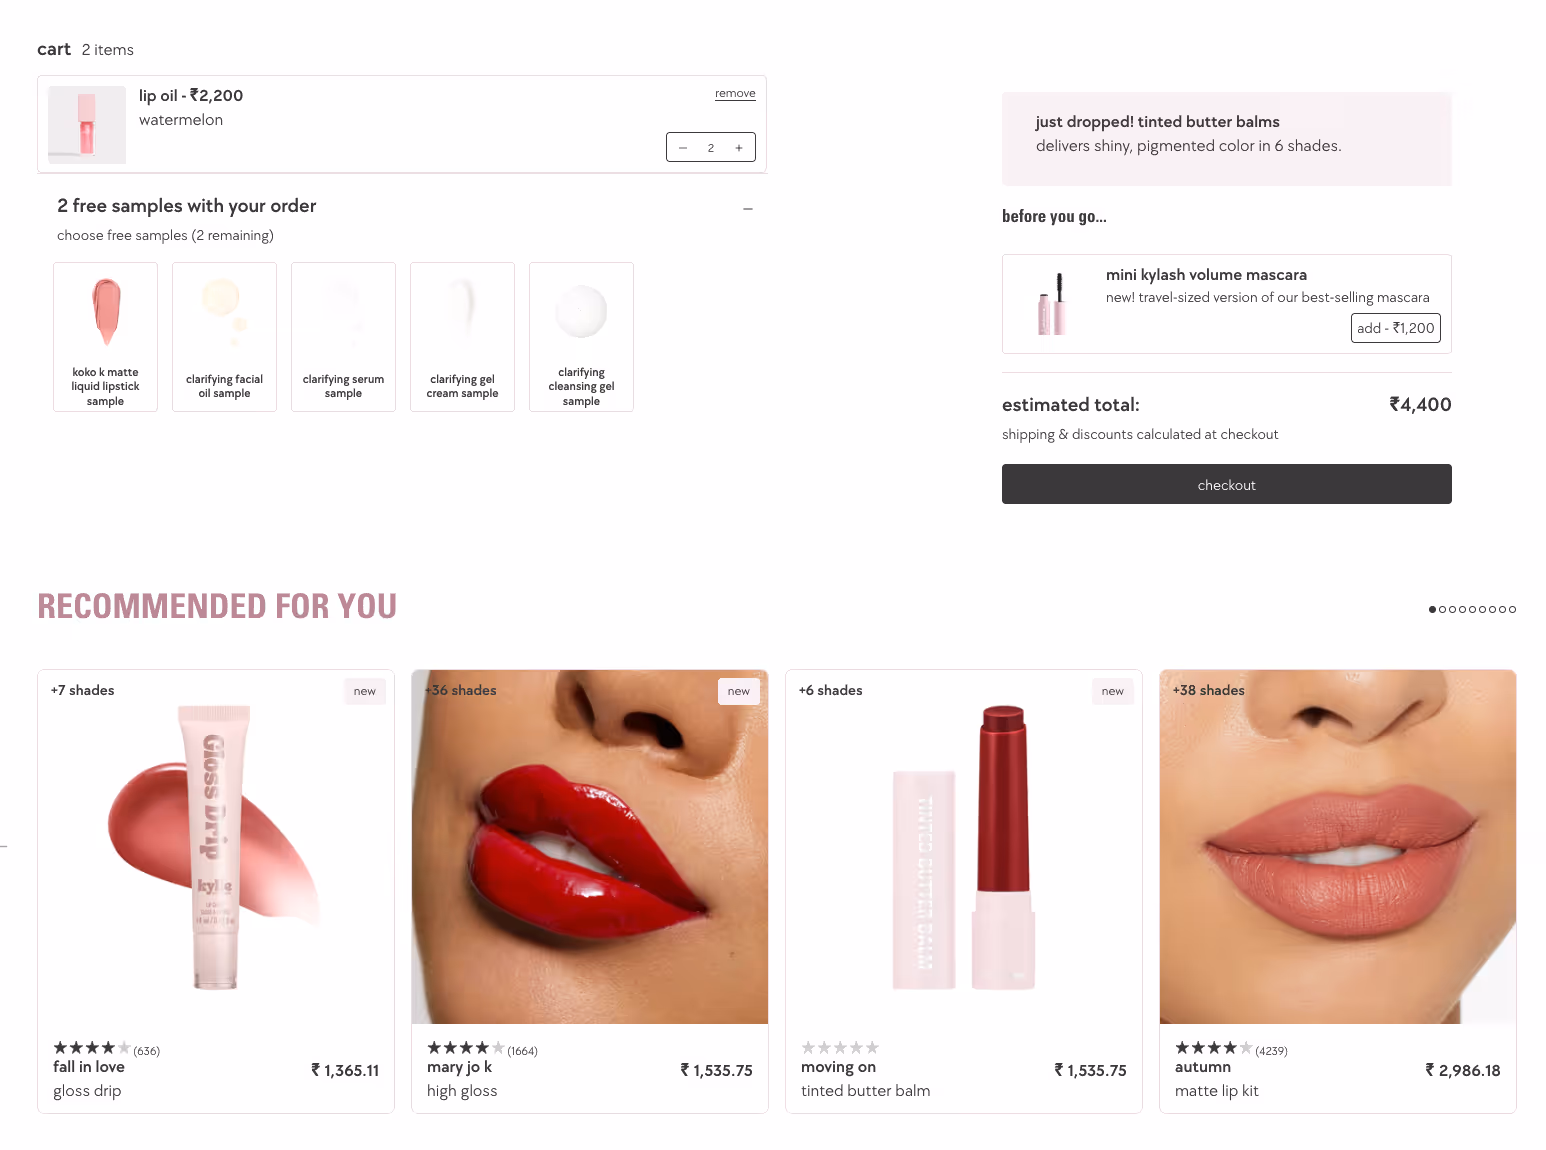Go to first carousel pagination dot

click(x=1432, y=609)
